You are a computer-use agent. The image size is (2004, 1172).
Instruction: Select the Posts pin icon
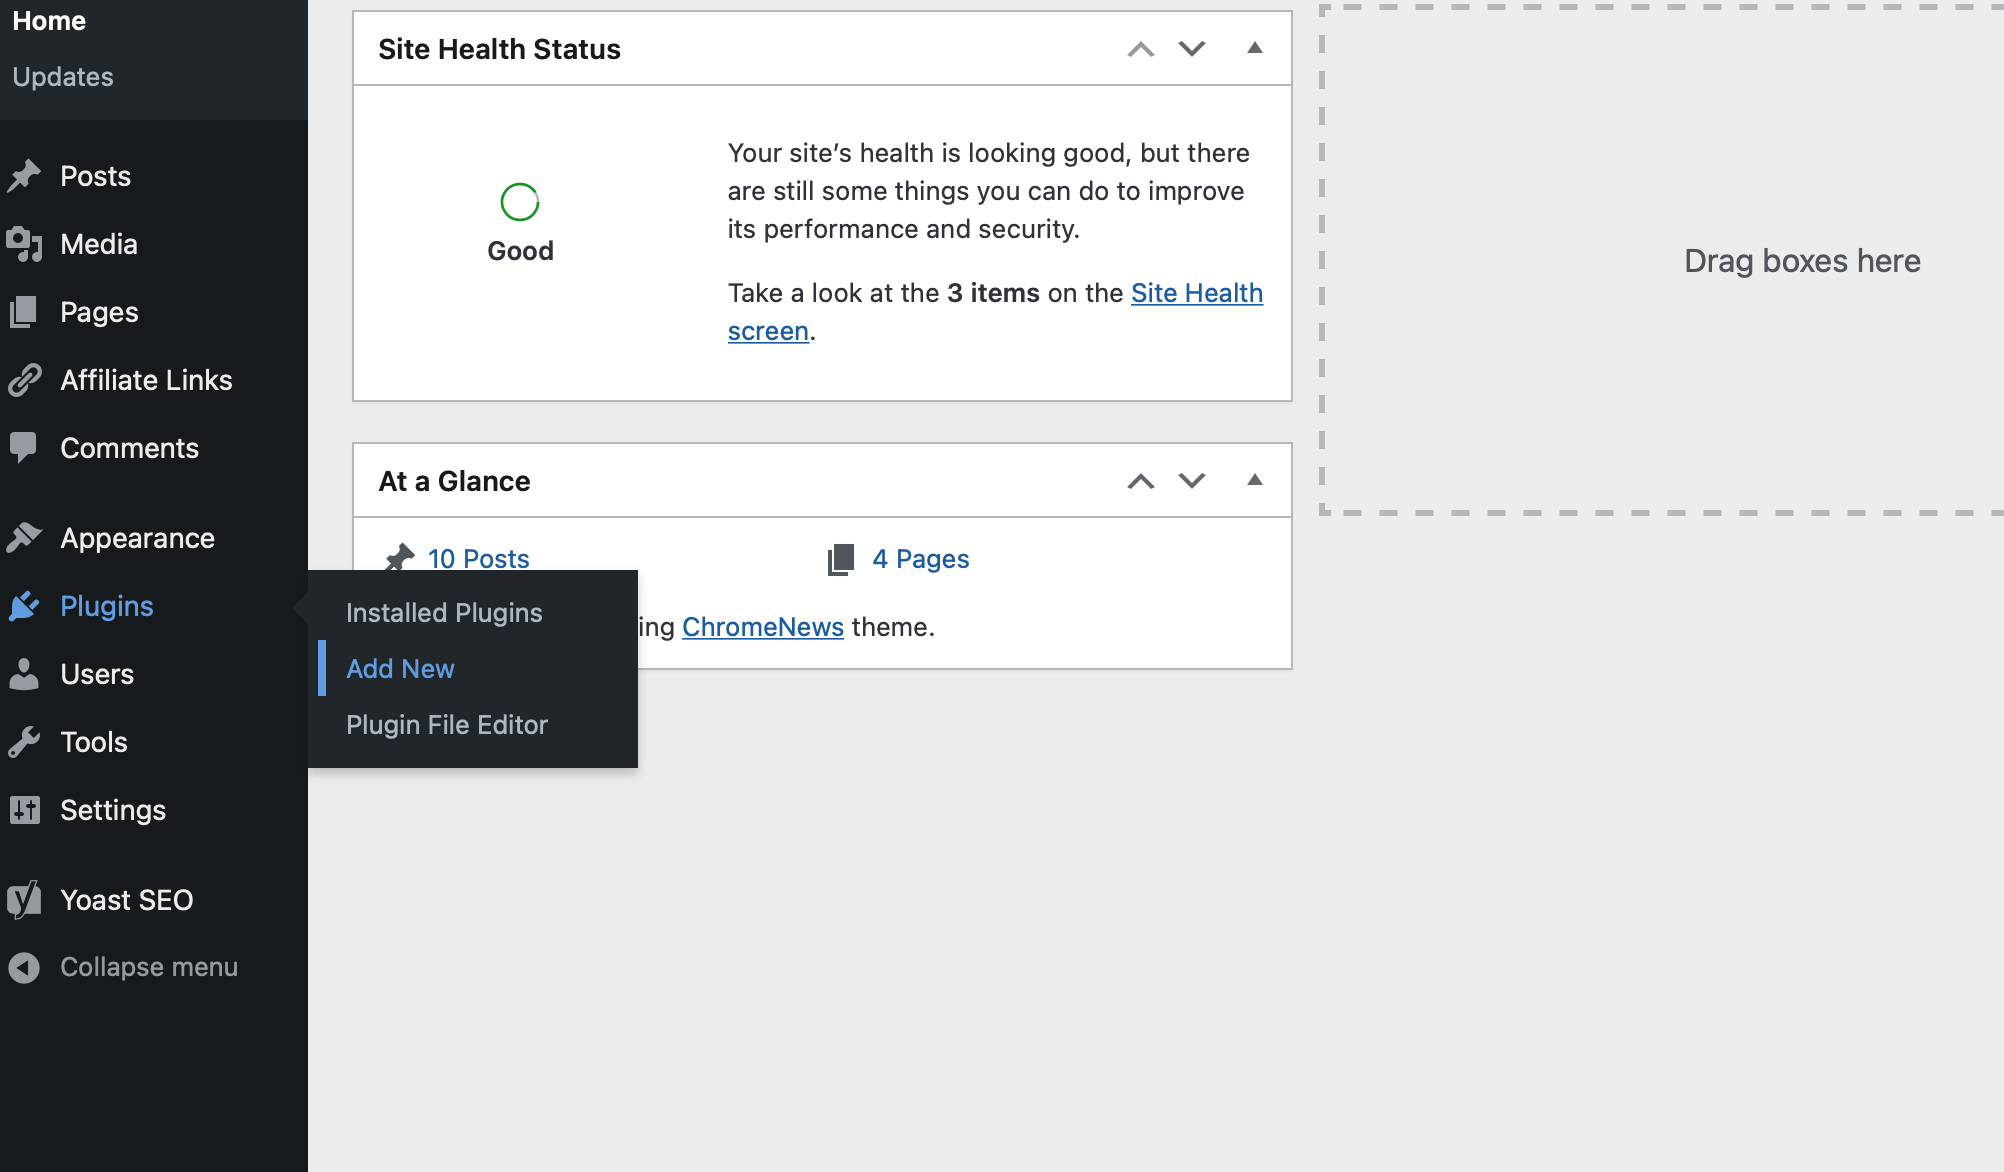[25, 175]
